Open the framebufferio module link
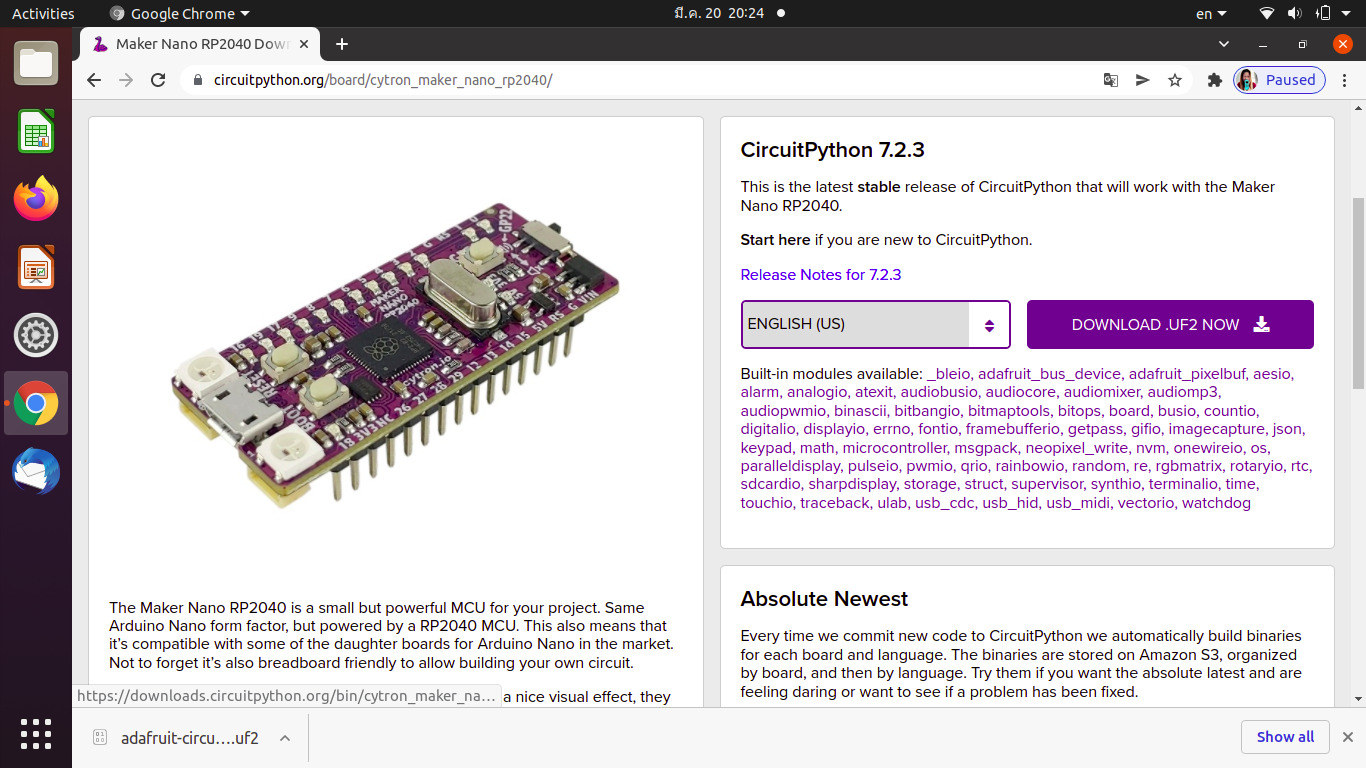 tap(1013, 428)
